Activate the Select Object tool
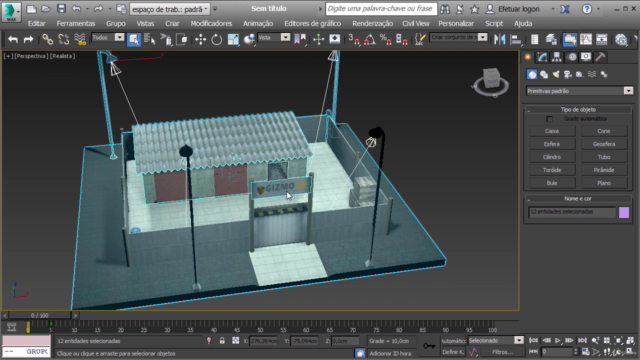 (x=134, y=39)
